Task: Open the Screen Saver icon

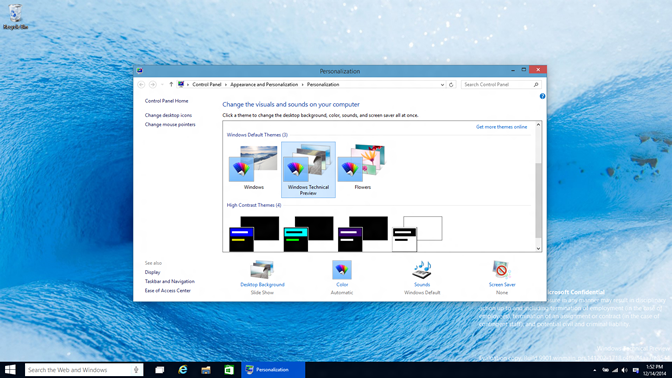Action: 501,270
